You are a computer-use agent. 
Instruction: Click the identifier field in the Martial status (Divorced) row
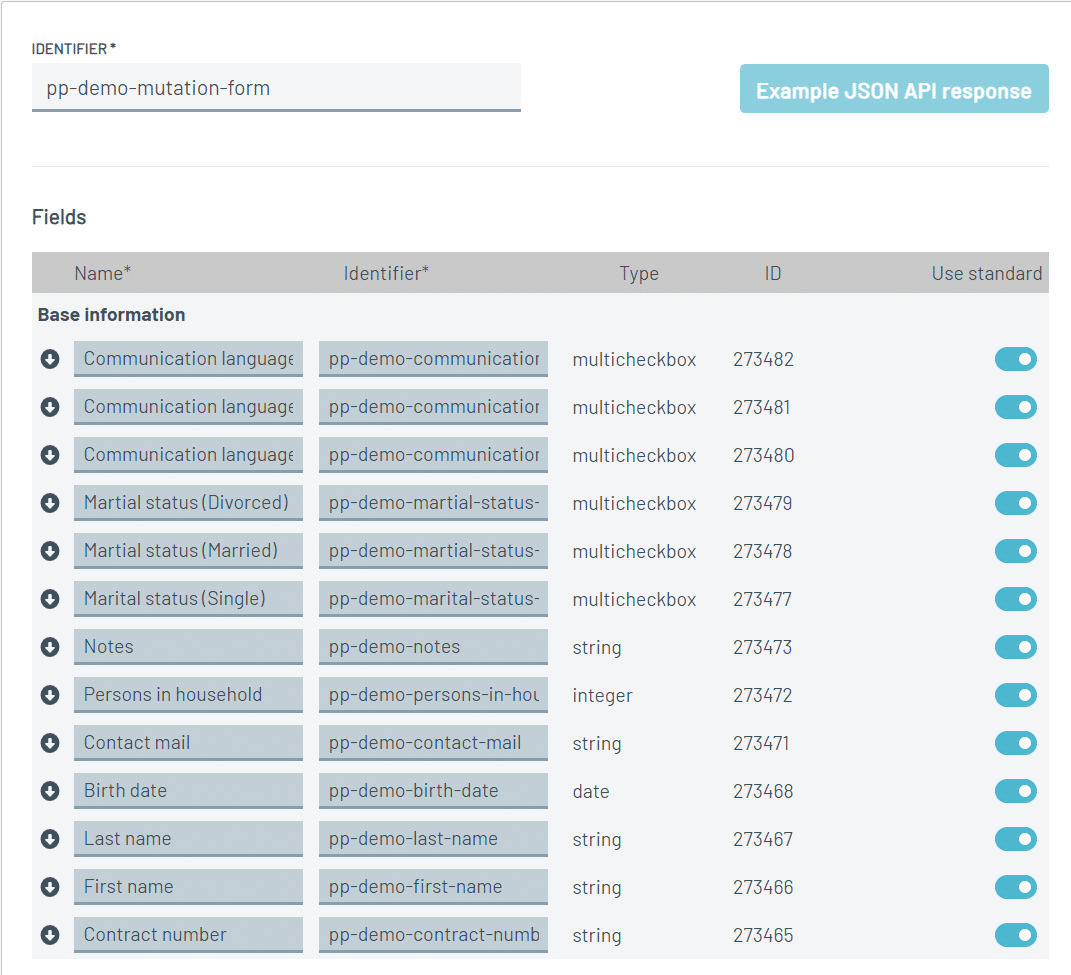(433, 503)
